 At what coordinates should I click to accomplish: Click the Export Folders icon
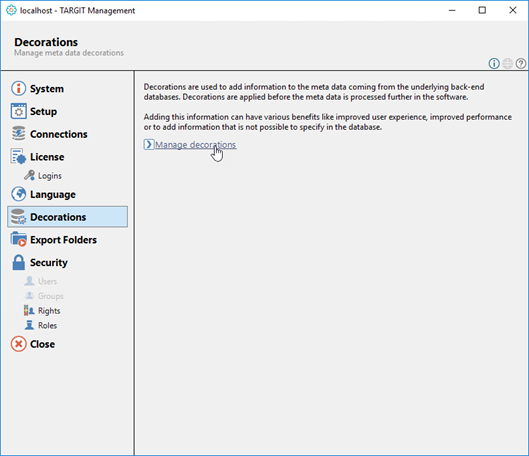pyautogui.click(x=19, y=239)
